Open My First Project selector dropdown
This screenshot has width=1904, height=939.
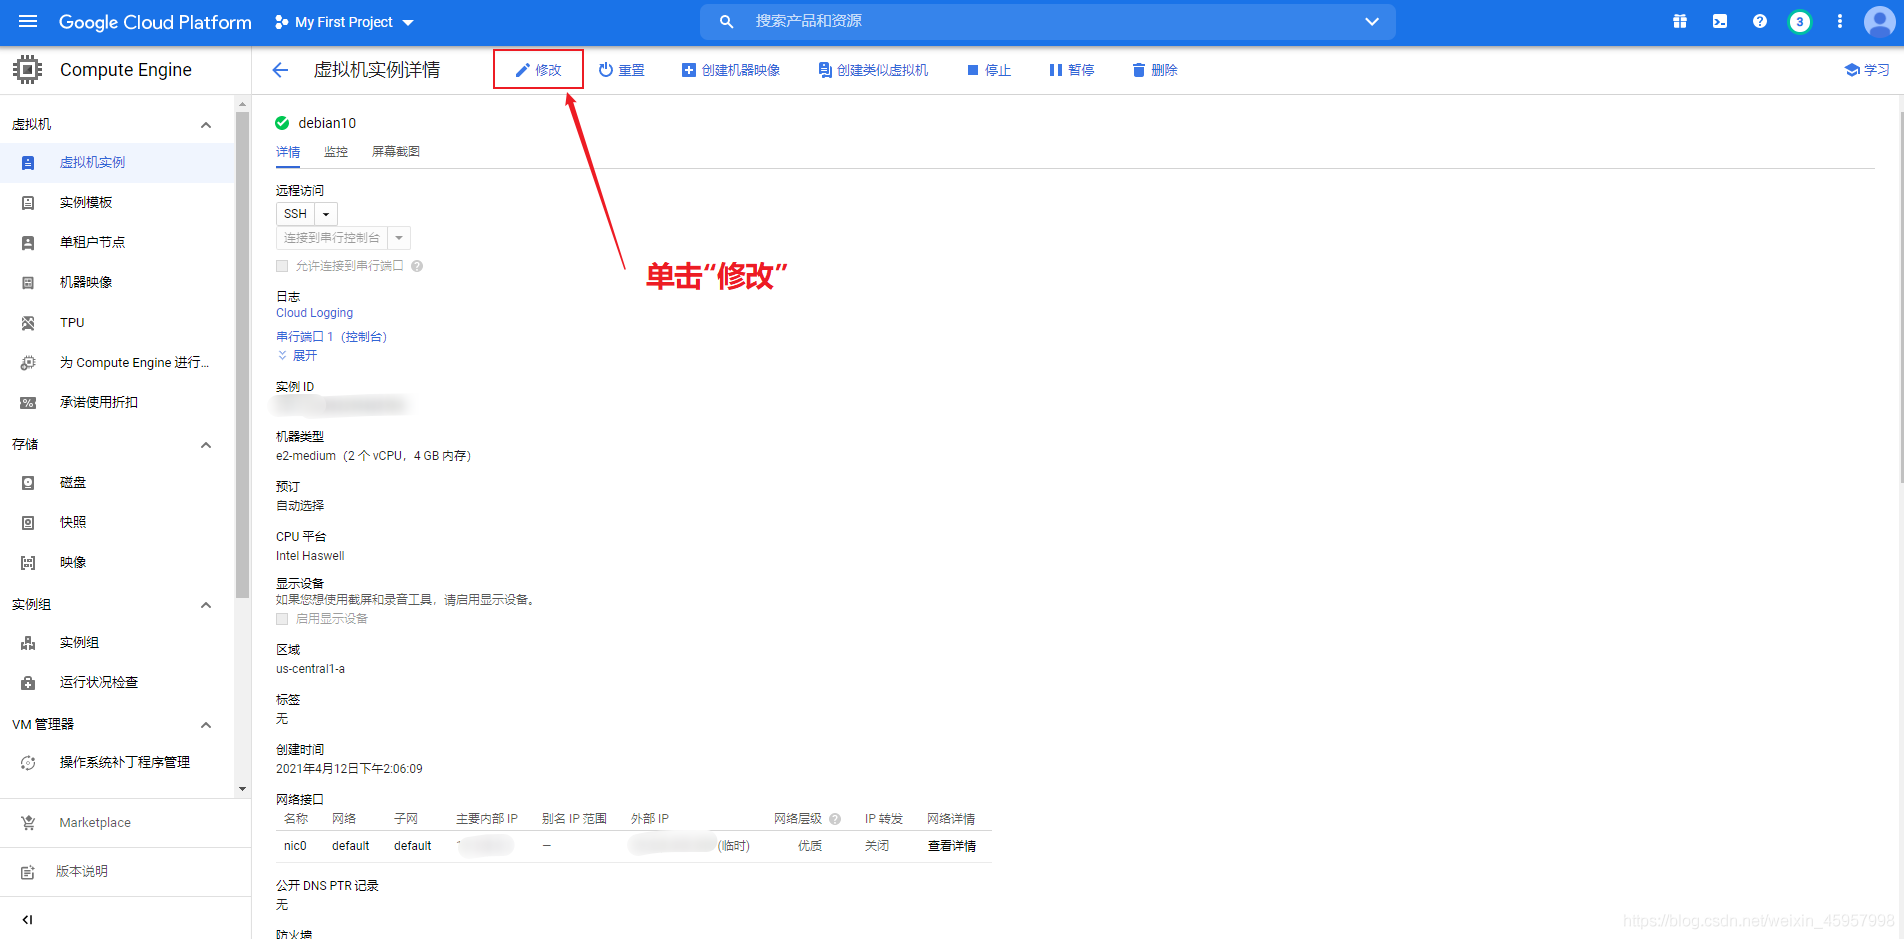click(344, 22)
